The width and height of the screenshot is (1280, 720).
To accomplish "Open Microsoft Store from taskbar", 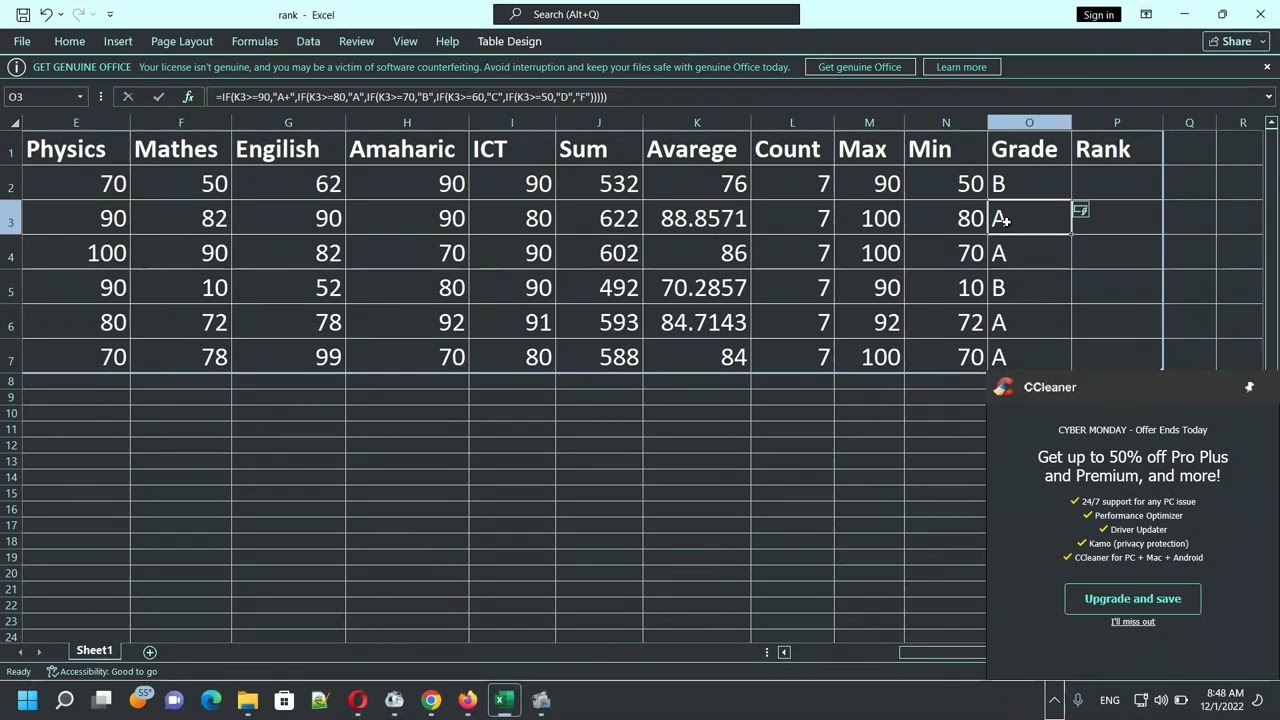I will click(x=284, y=700).
